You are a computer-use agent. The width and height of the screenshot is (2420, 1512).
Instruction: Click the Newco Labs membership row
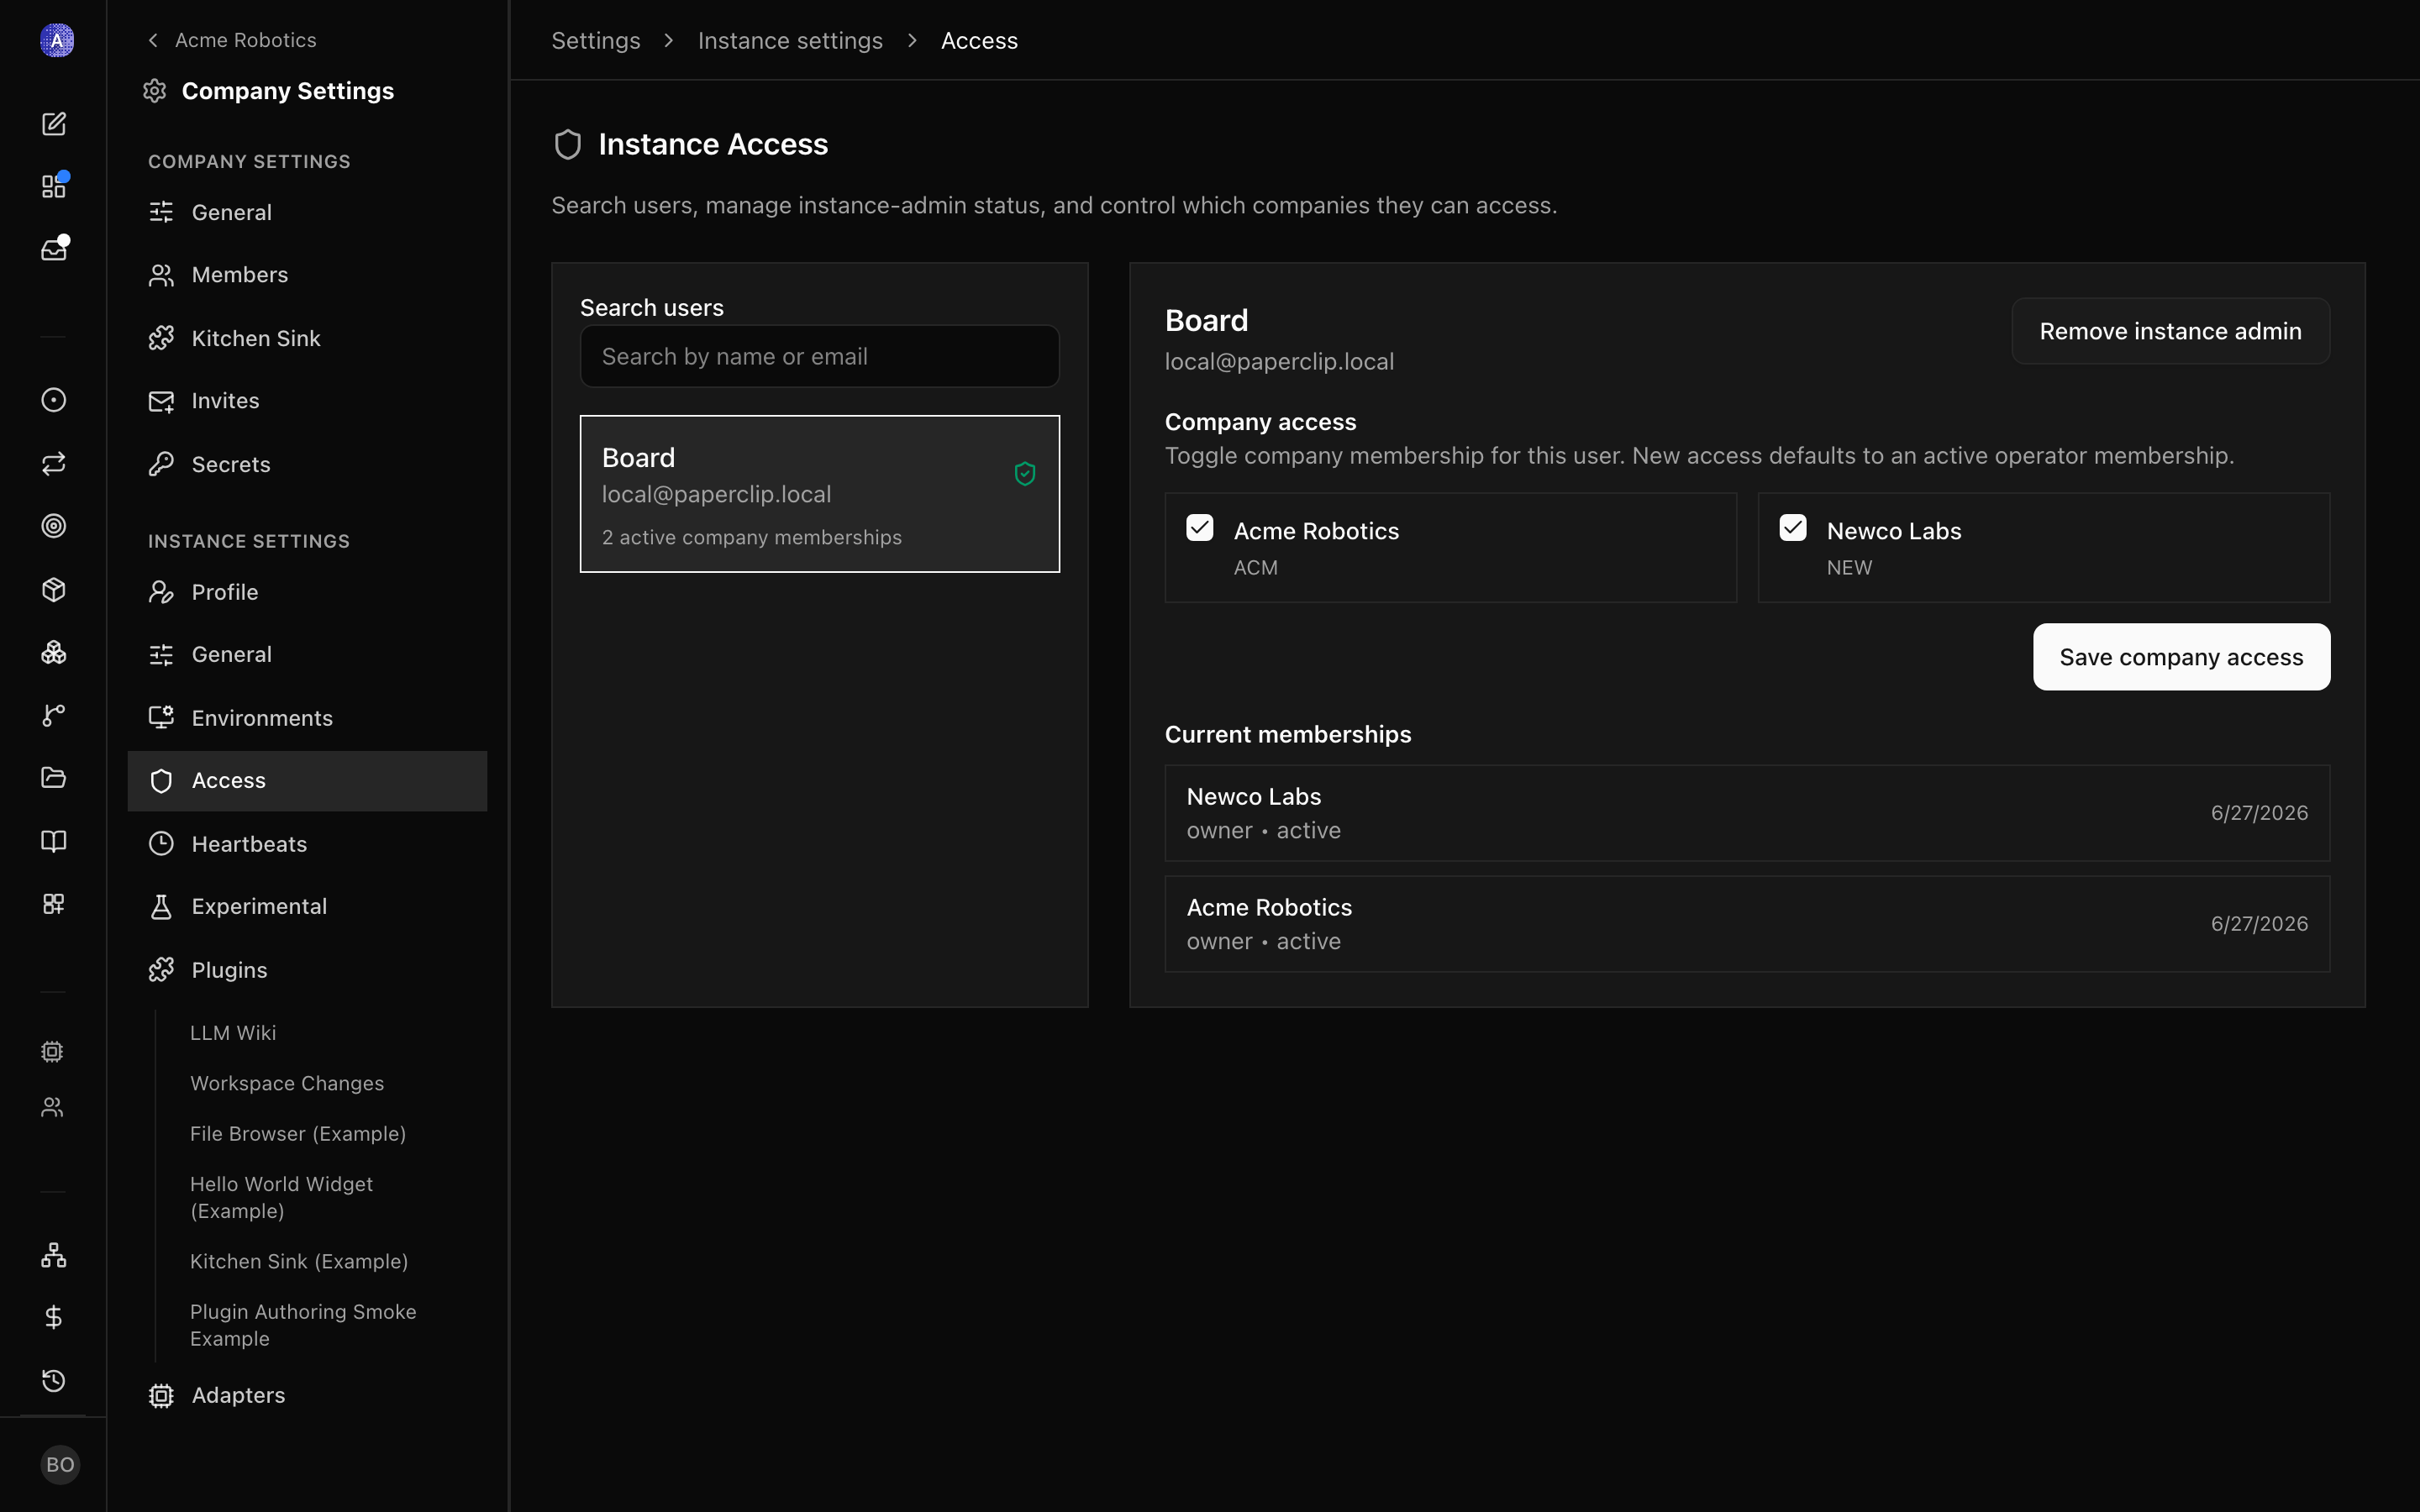tap(1747, 813)
